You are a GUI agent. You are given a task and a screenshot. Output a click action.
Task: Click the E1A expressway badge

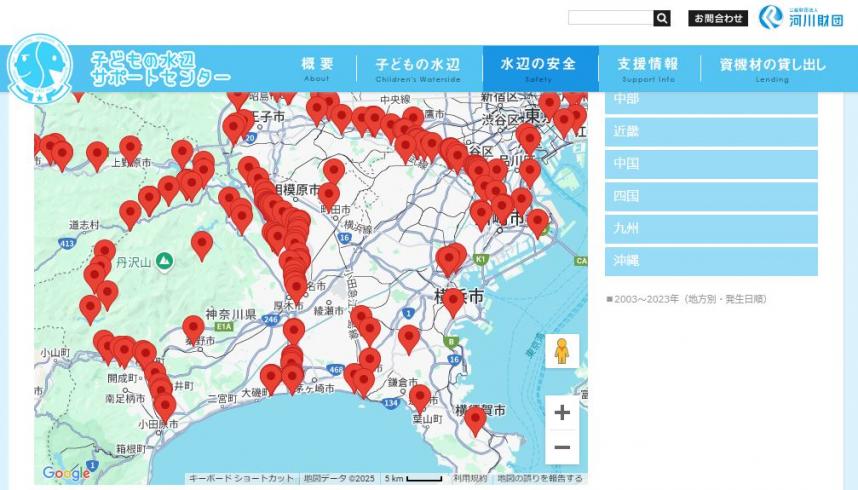pyautogui.click(x=224, y=327)
